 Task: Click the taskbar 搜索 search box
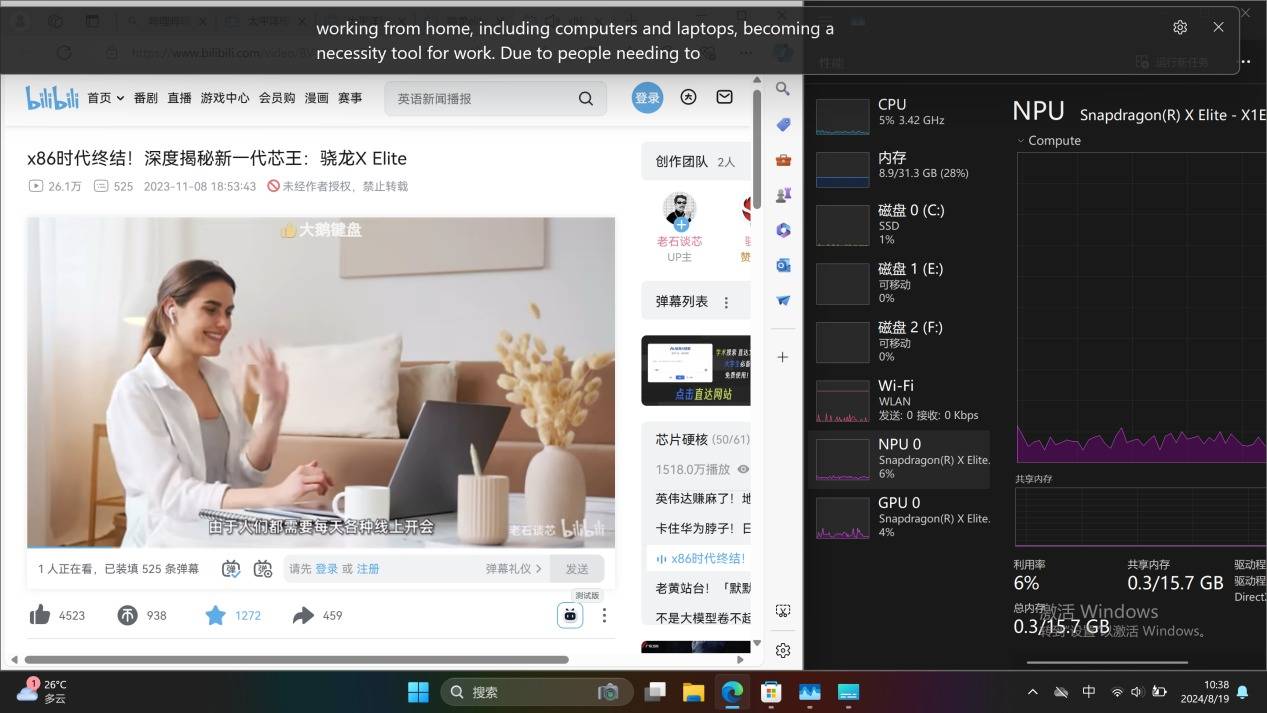[537, 692]
